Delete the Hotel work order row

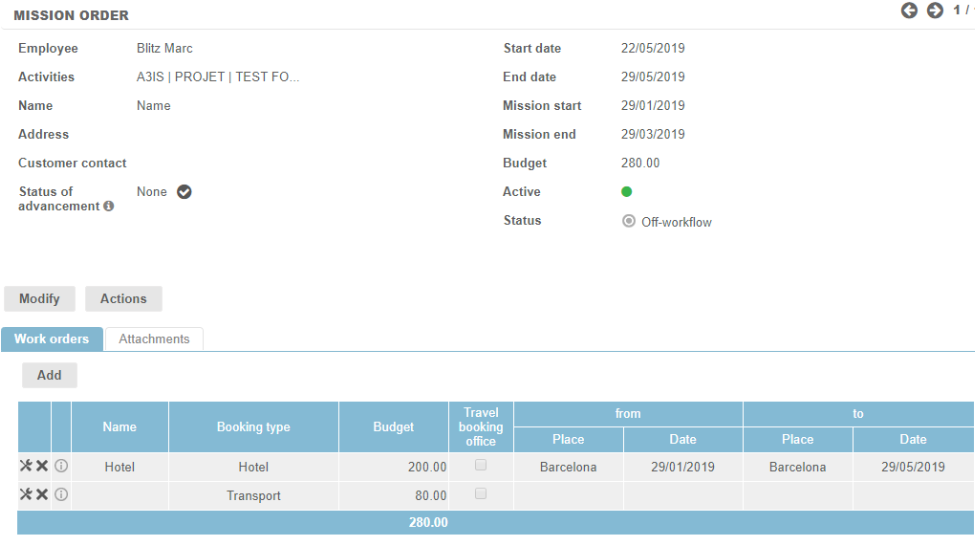tap(42, 466)
